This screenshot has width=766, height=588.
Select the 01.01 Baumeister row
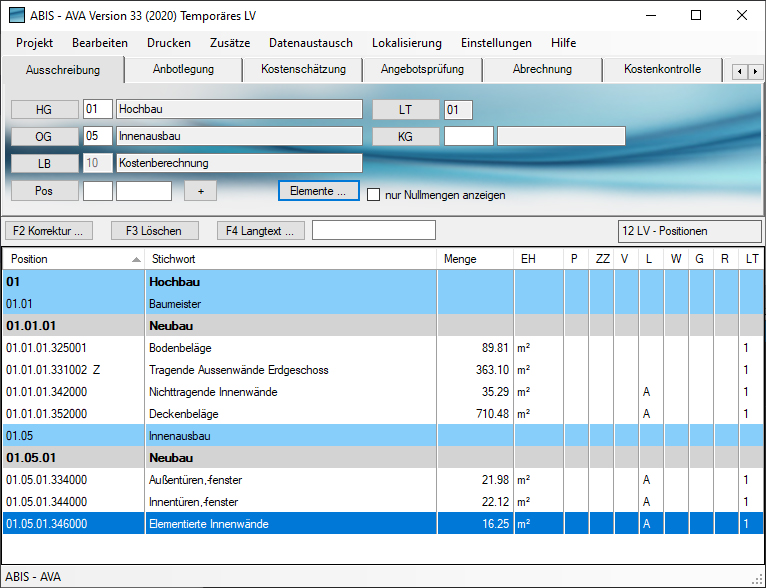point(383,304)
